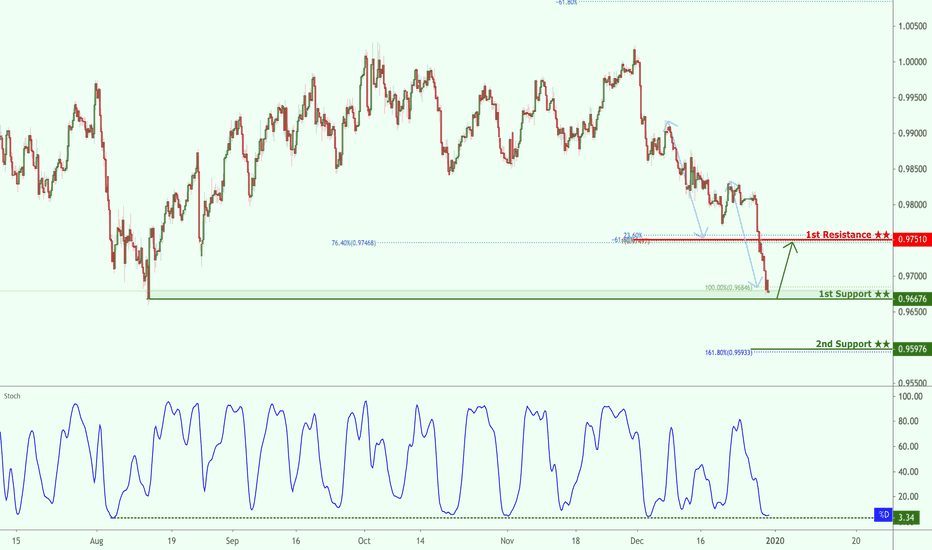Screen dimensions: 932x550
Task: Select the '1st Resistance' label
Action: click(x=848, y=235)
